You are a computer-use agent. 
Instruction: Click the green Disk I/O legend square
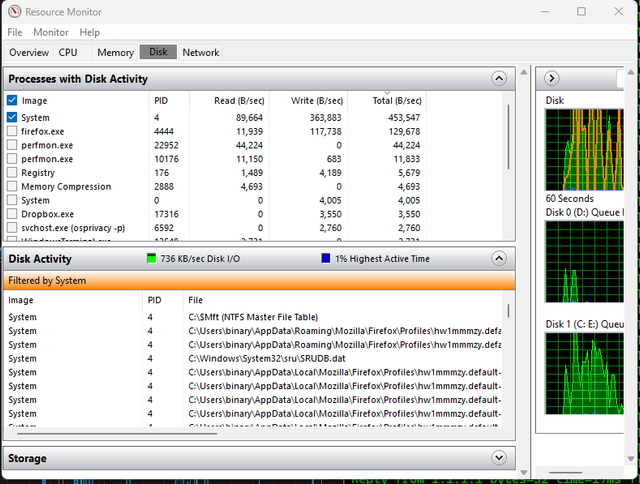[x=151, y=258]
